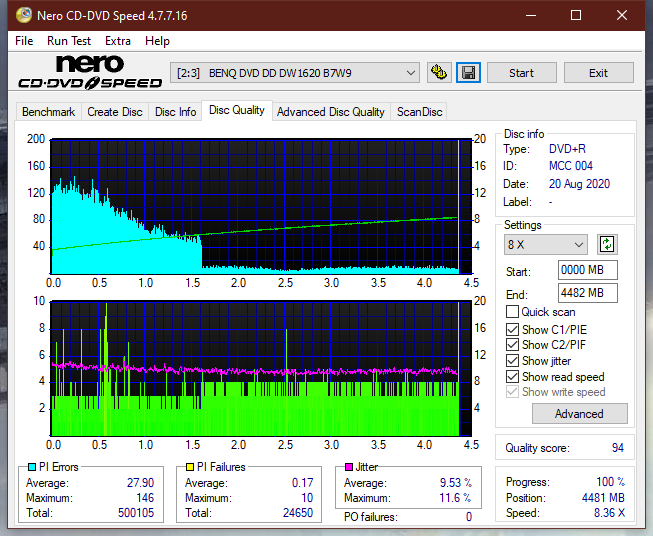Open the Run Test menu

69,41
